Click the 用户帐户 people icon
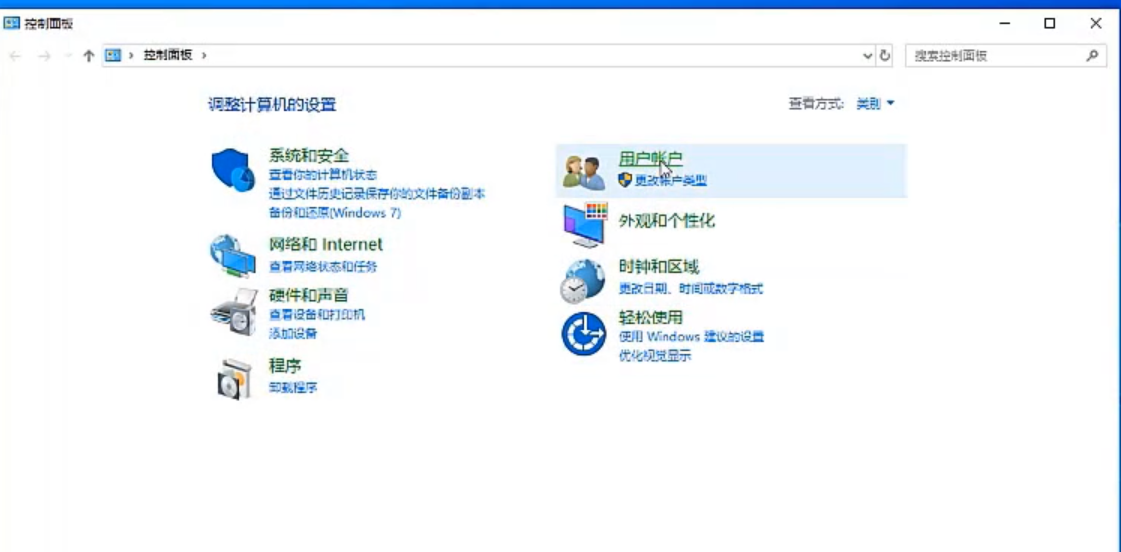The height and width of the screenshot is (552, 1121). tap(584, 172)
